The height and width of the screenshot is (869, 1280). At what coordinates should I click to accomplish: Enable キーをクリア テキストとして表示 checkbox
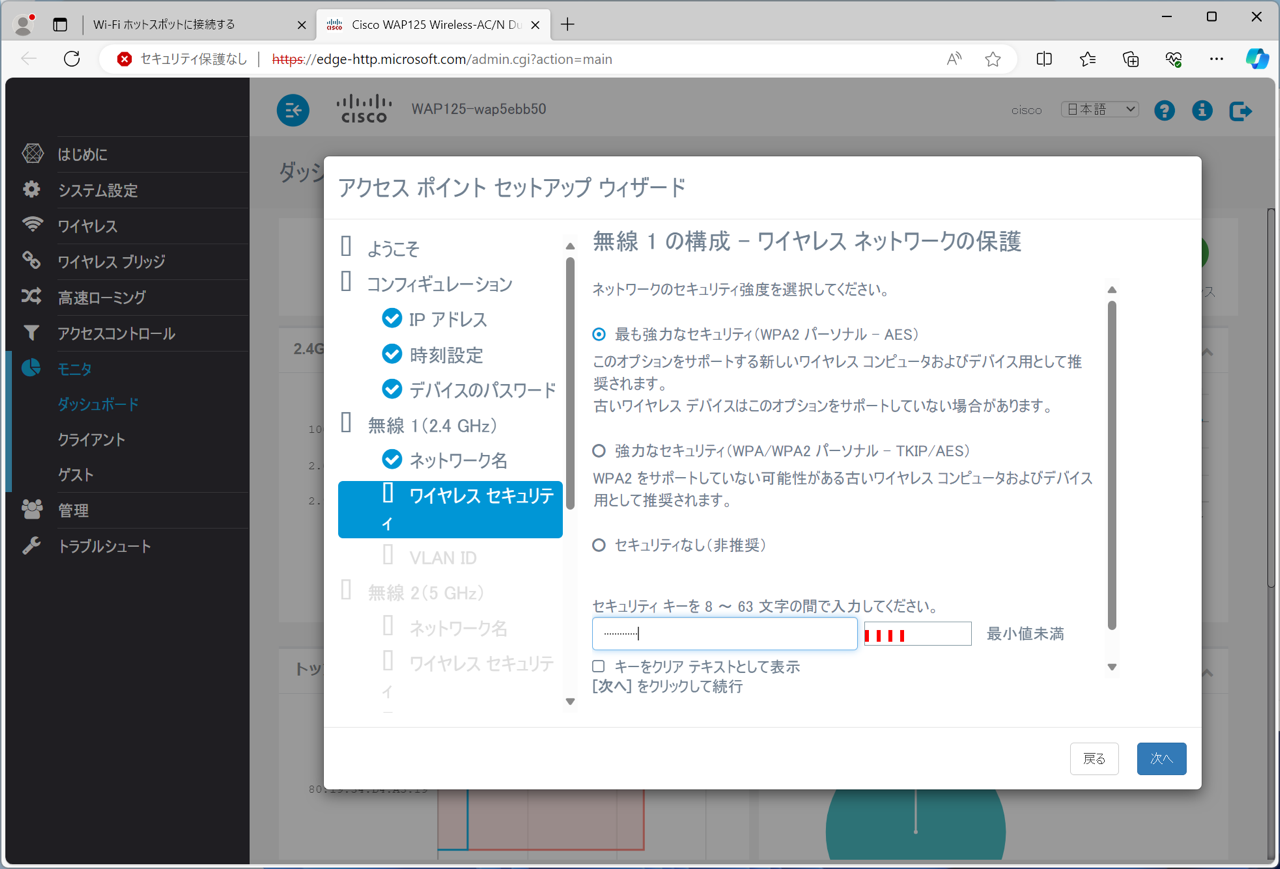[x=598, y=666]
